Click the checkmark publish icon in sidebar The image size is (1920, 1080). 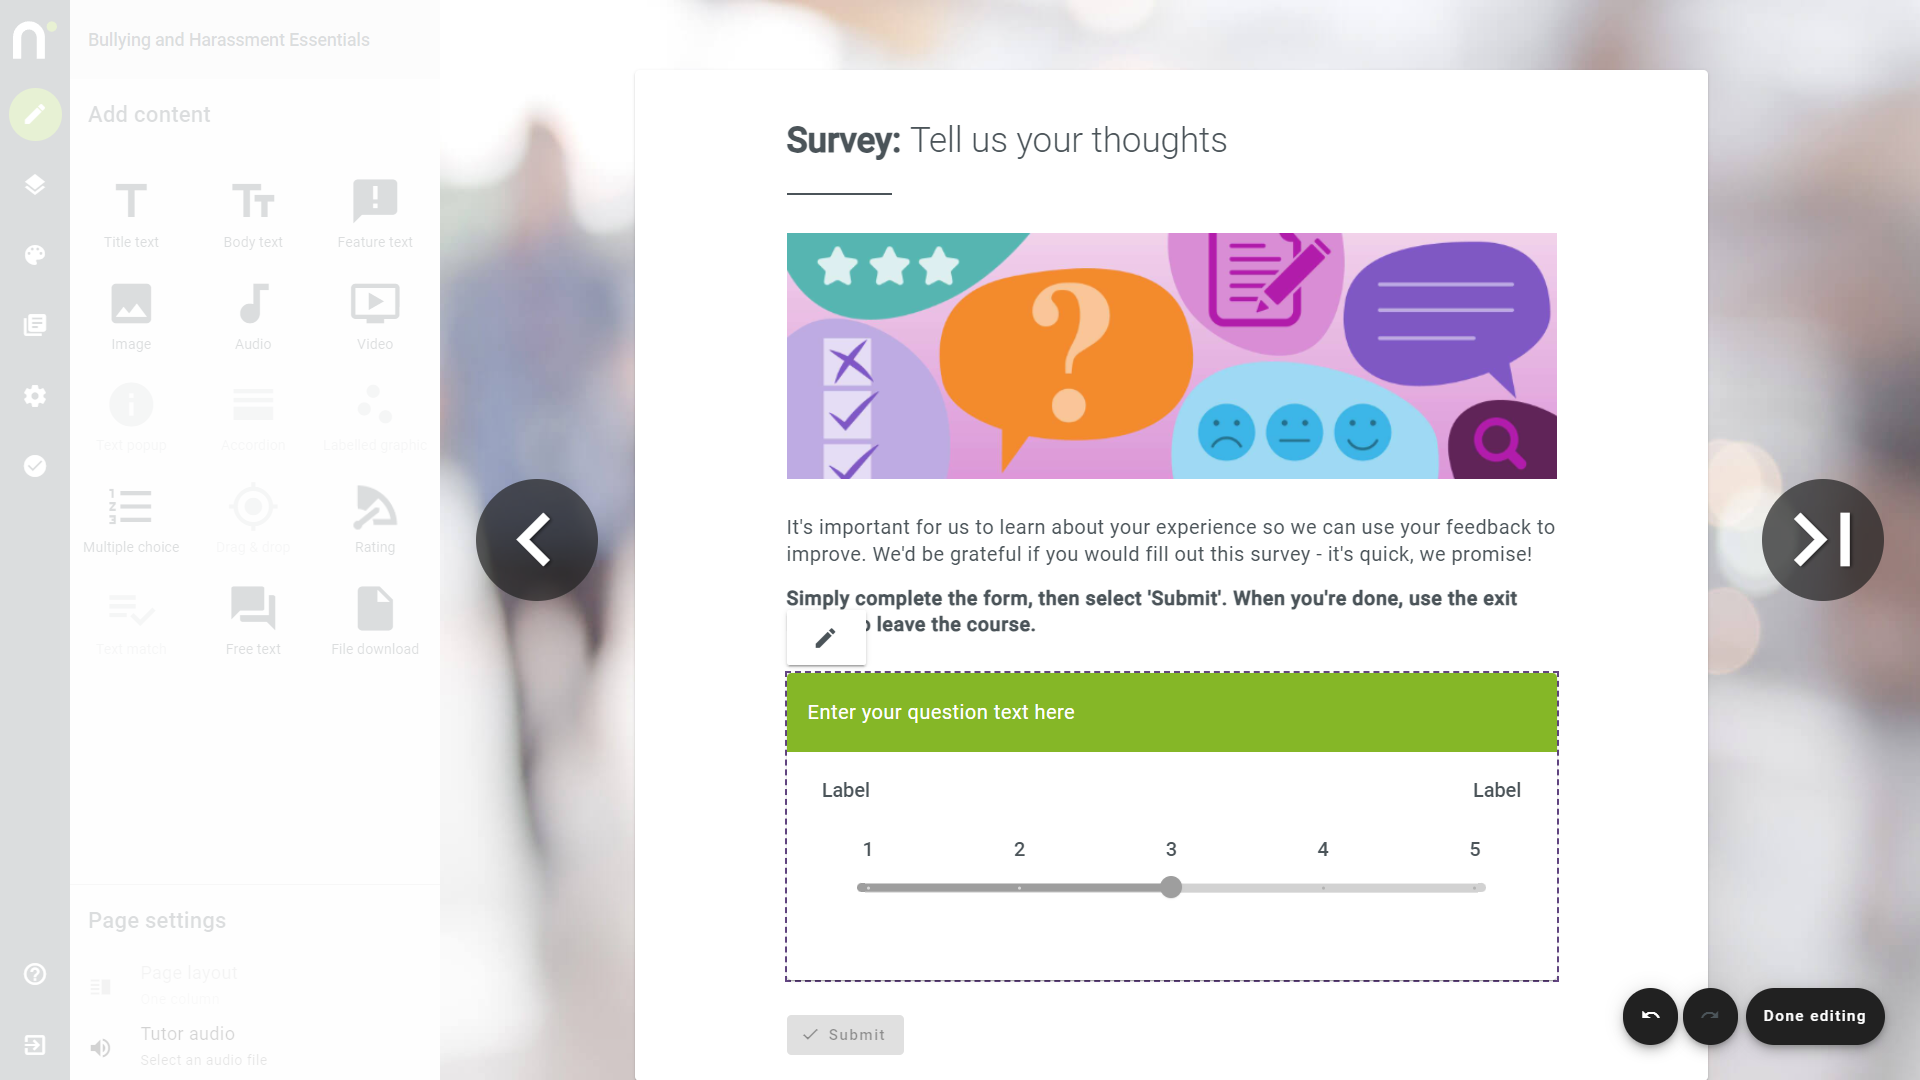[x=35, y=466]
